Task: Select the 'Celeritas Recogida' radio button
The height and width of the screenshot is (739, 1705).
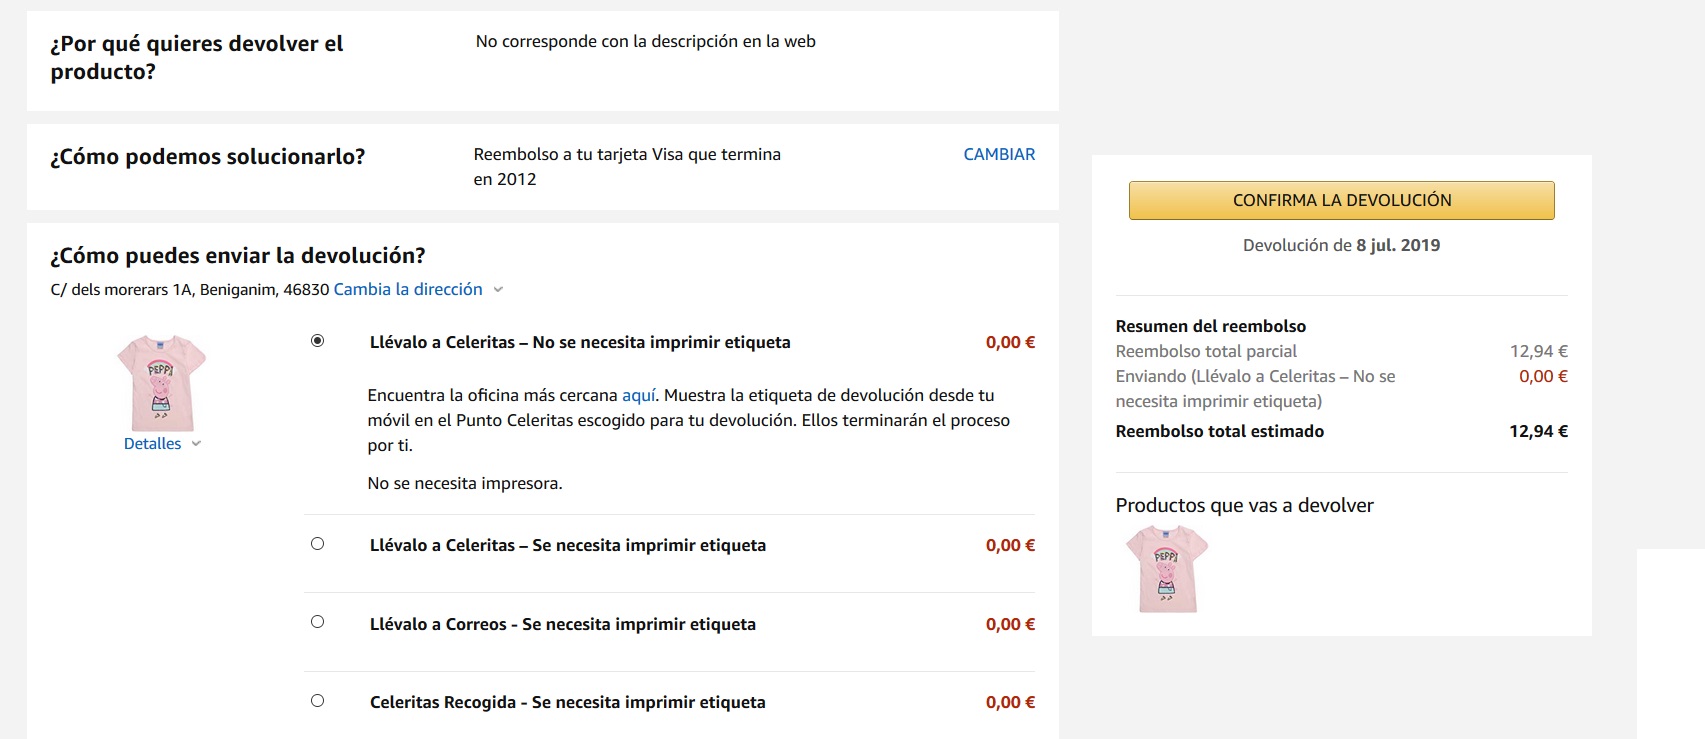Action: [x=317, y=701]
